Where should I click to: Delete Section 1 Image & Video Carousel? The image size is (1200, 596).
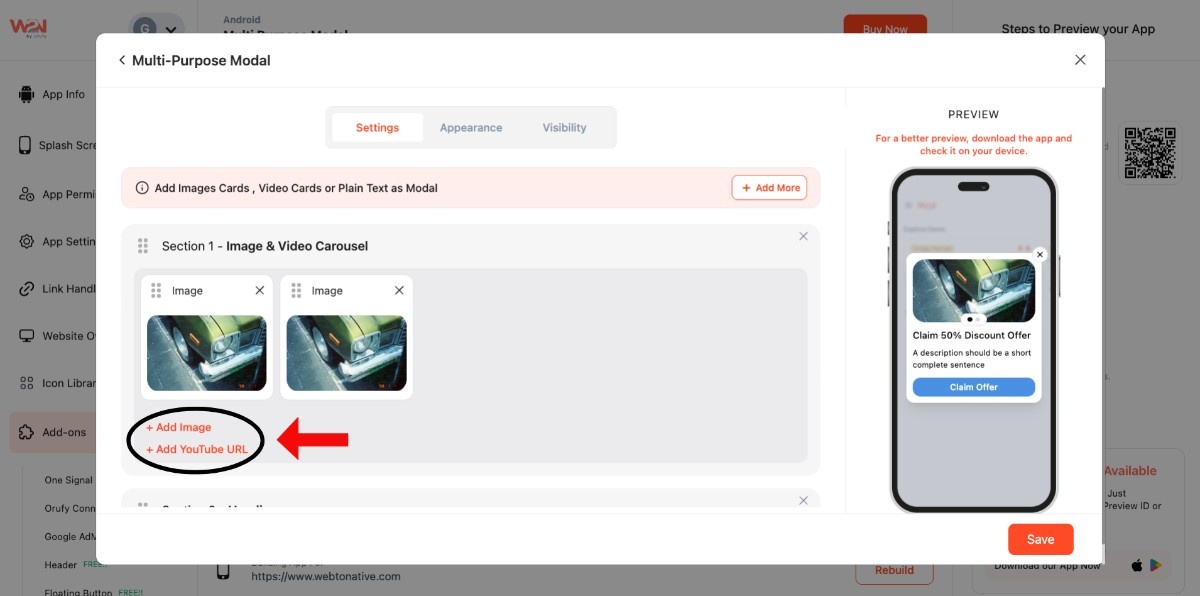[803, 237]
